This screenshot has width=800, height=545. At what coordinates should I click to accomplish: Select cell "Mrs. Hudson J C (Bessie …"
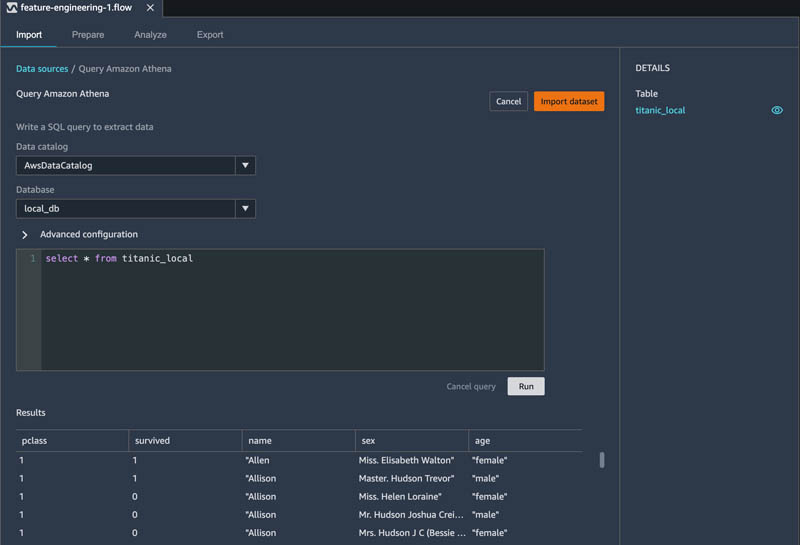click(x=412, y=532)
